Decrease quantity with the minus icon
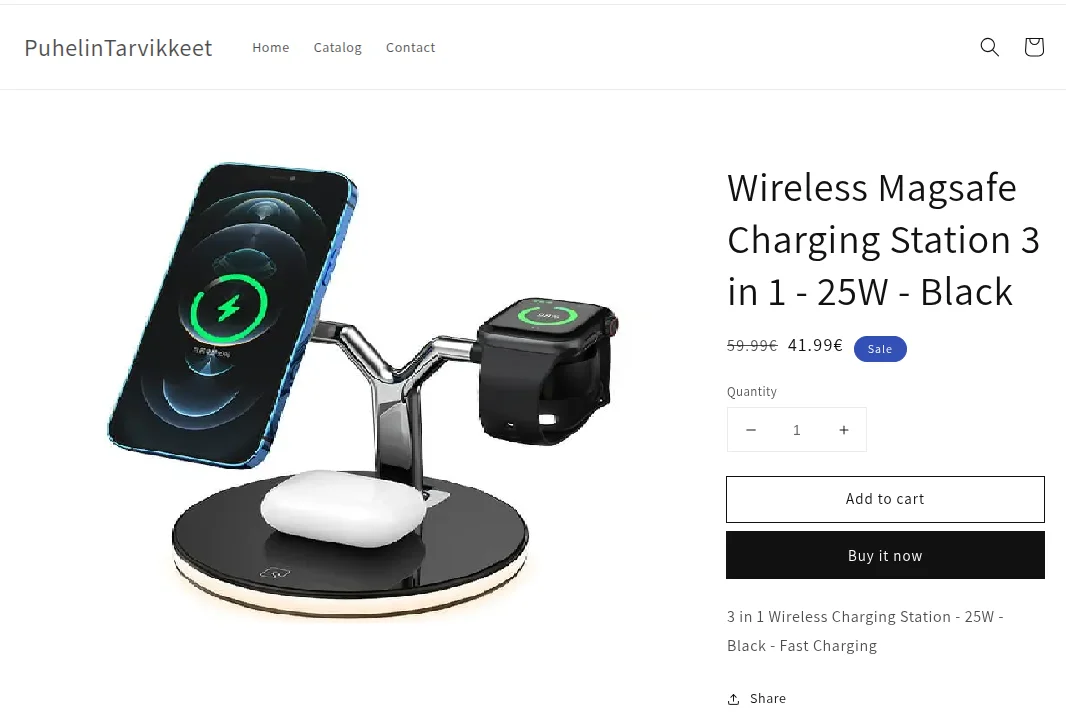This screenshot has height=718, width=1066. (751, 430)
